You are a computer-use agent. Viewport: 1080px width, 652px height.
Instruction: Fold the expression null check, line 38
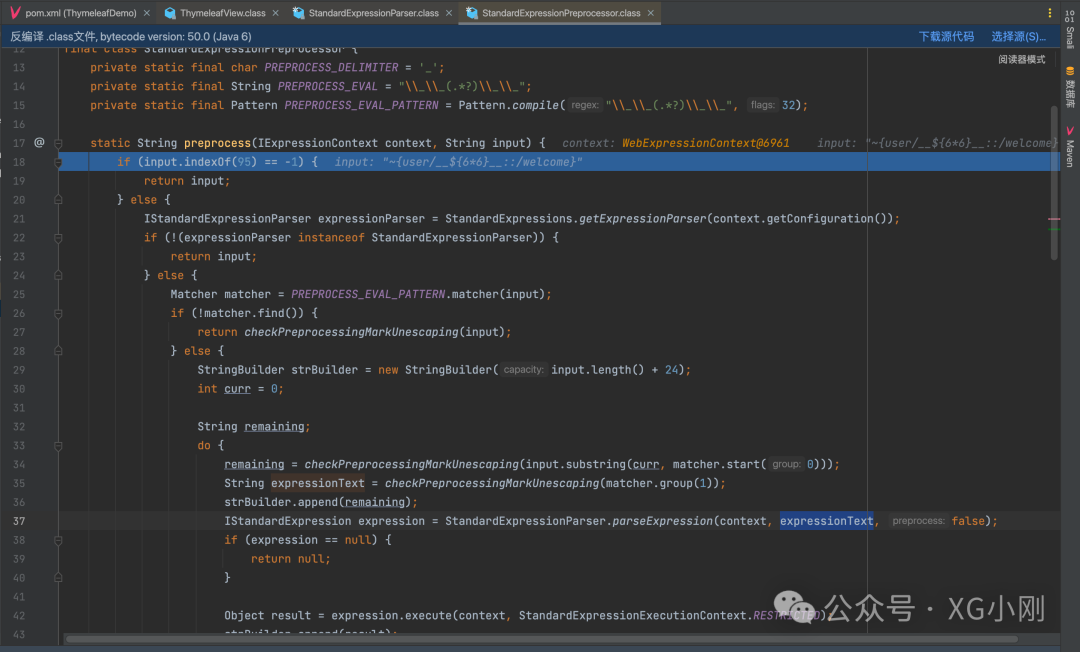[x=59, y=540]
